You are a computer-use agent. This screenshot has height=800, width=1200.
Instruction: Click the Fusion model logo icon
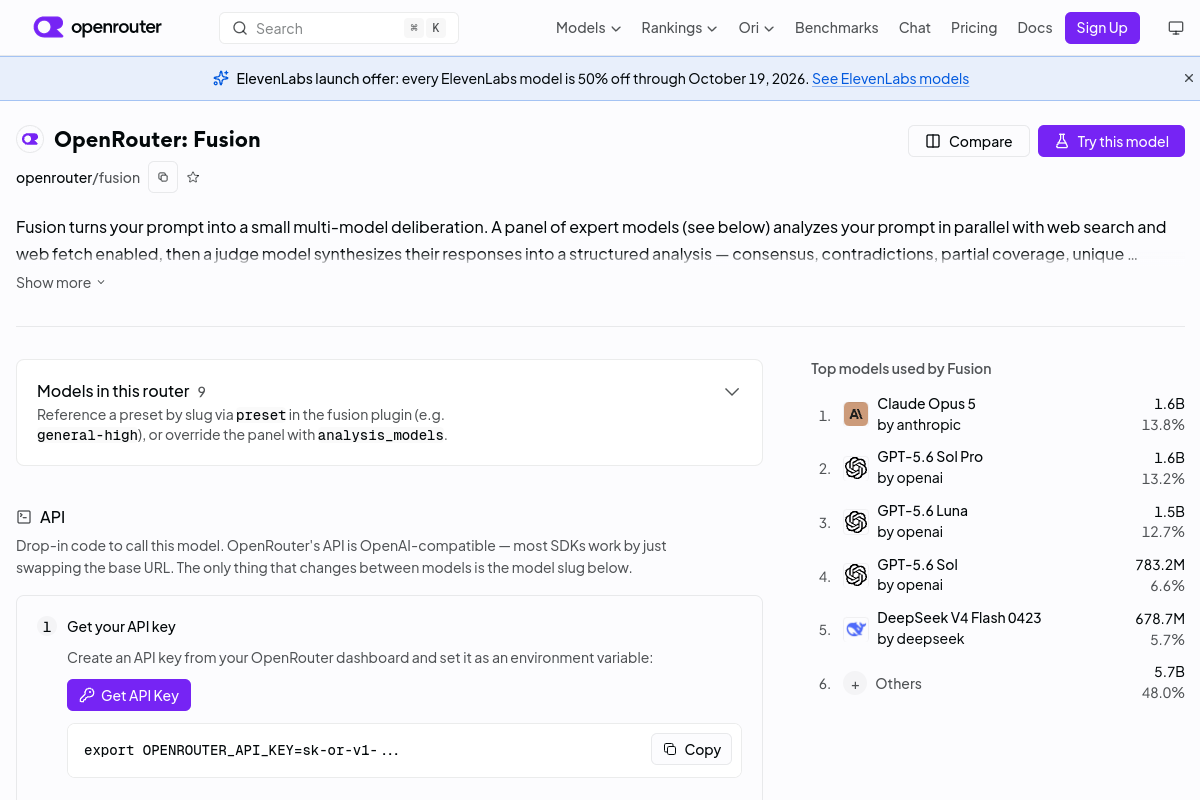30,139
